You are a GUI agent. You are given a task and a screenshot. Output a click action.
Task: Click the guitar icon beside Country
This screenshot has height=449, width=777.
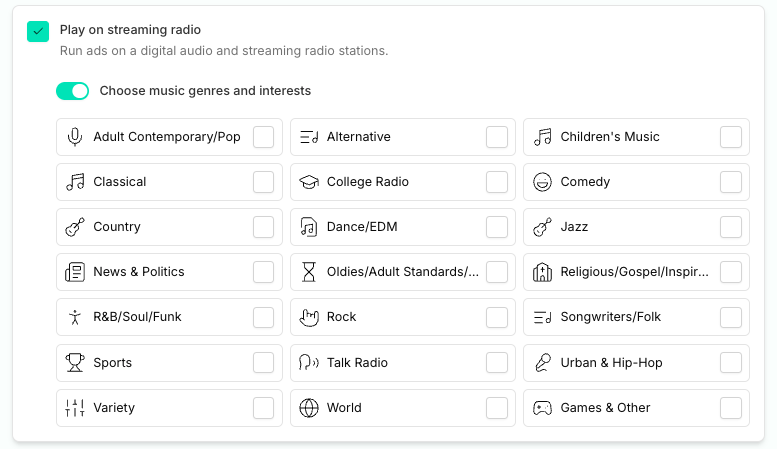coord(75,227)
